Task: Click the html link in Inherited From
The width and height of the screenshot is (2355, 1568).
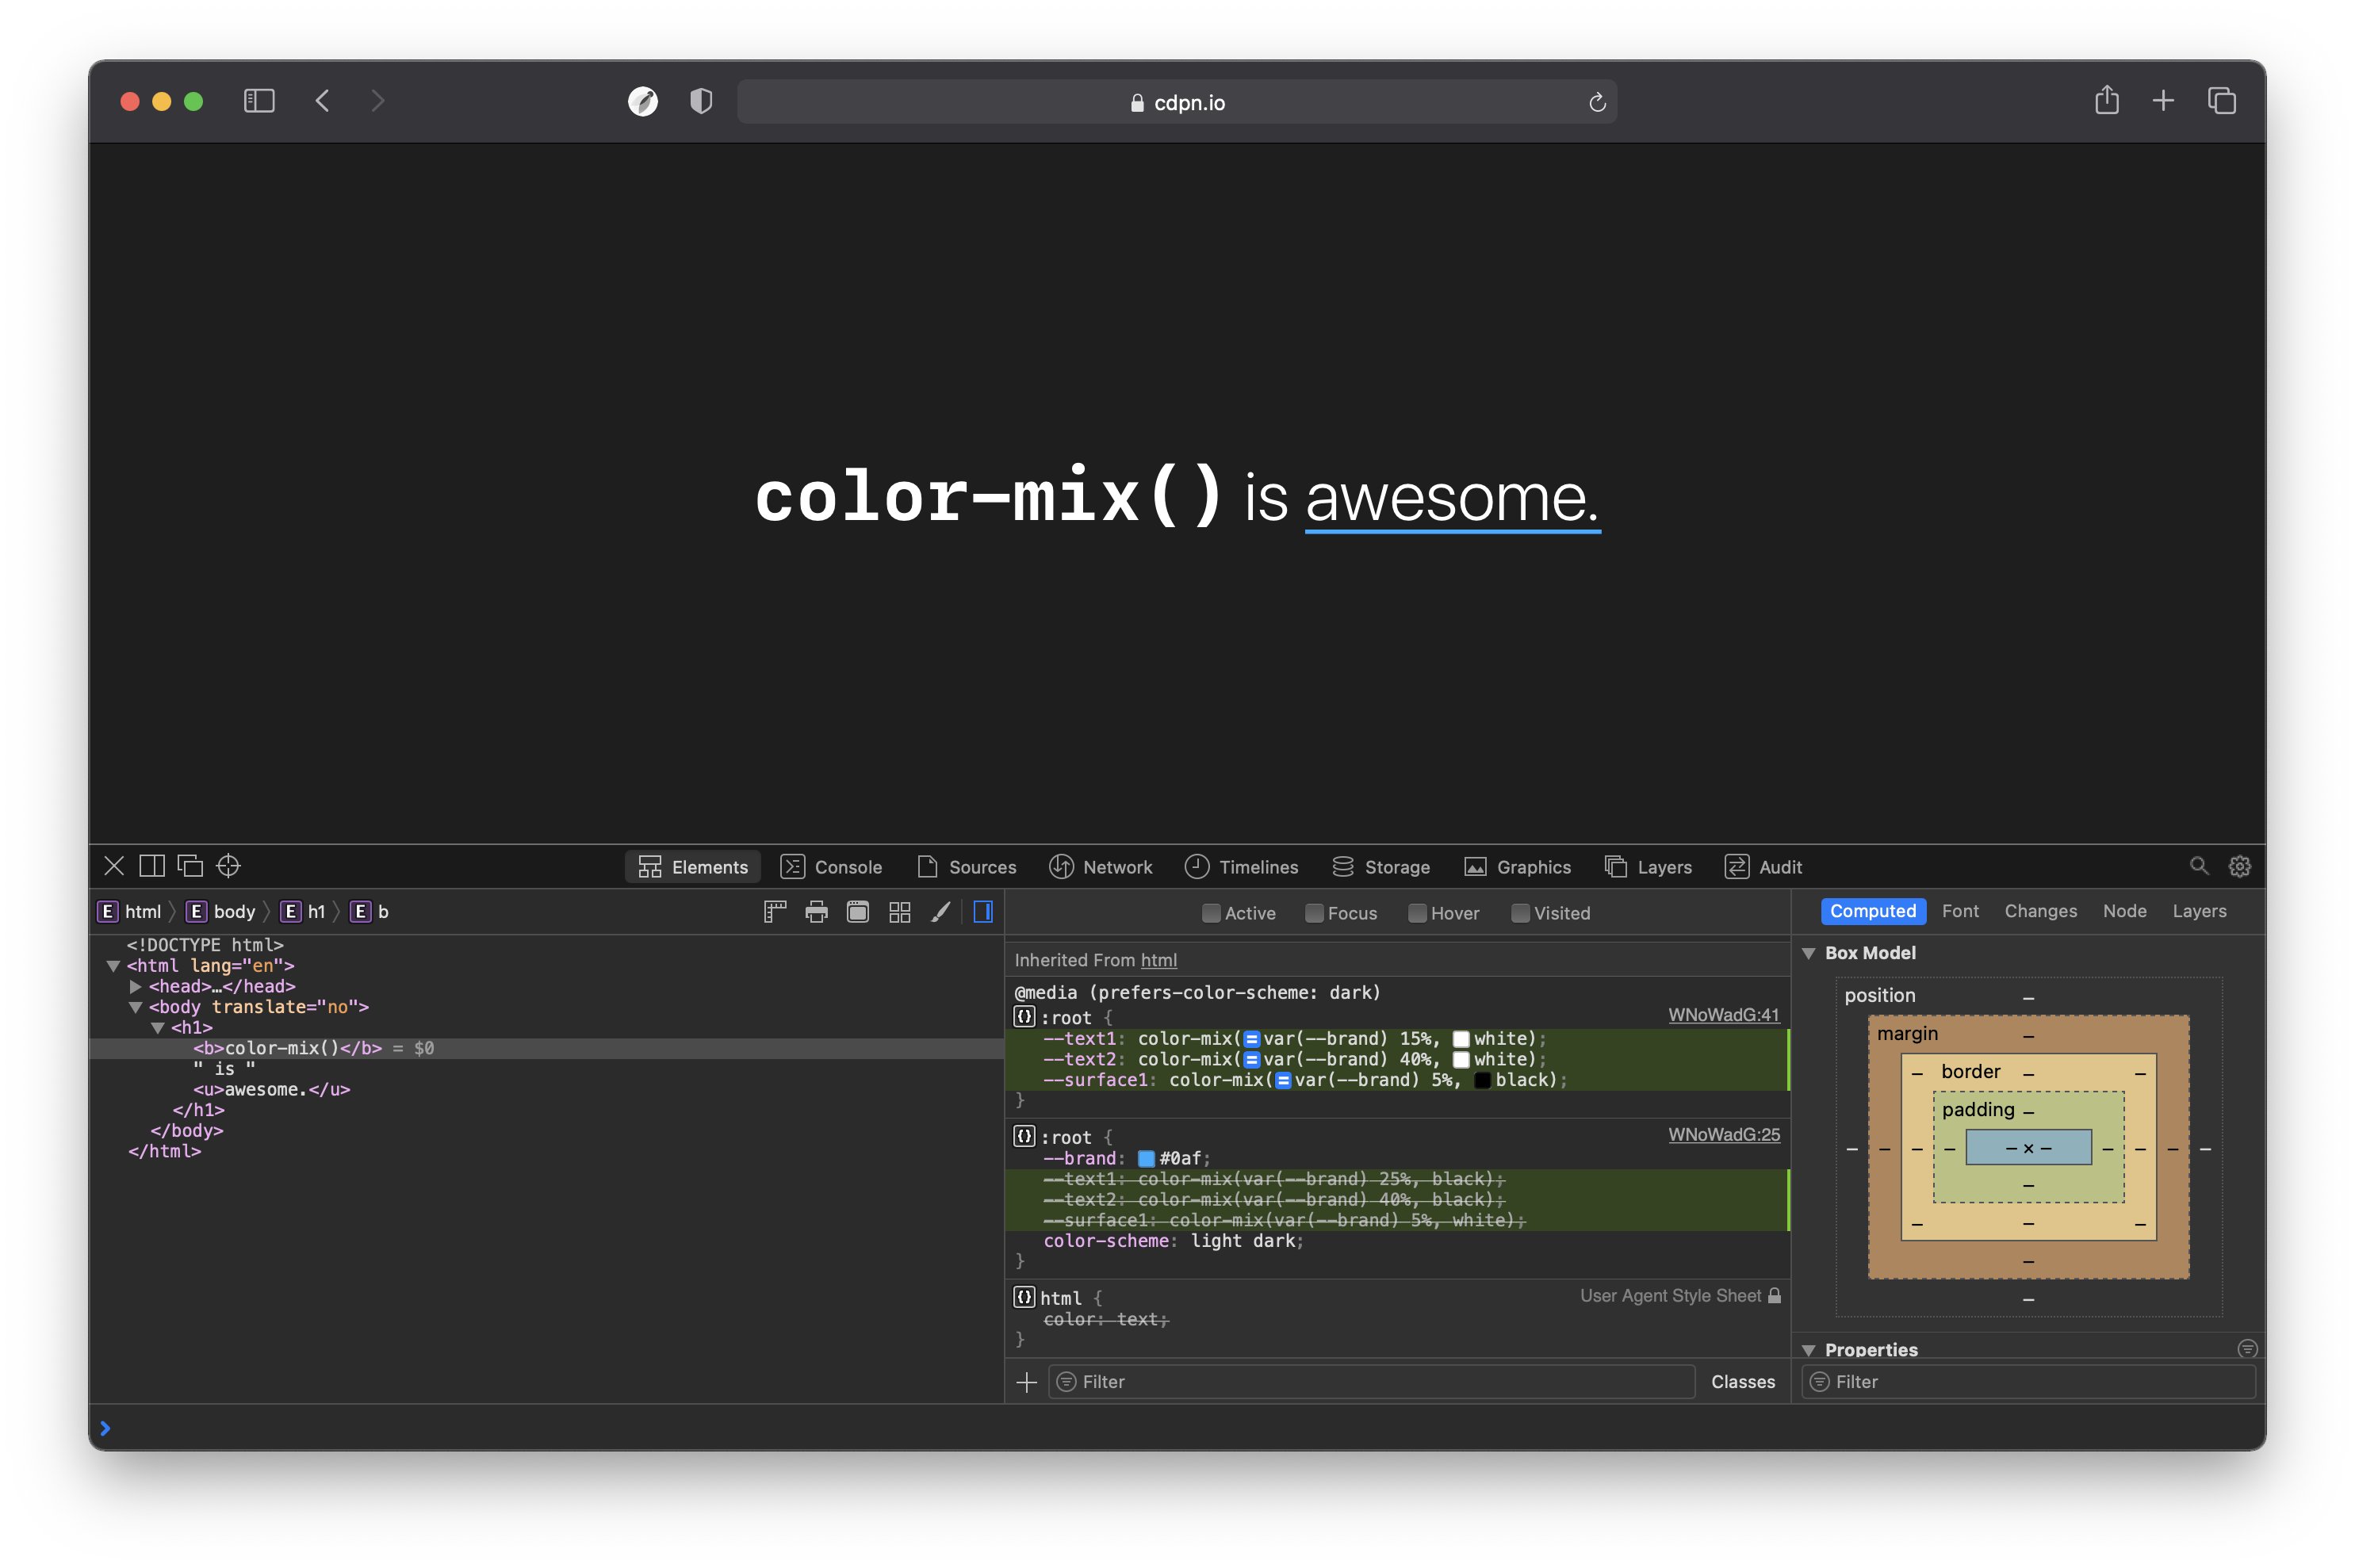Action: (x=1158, y=960)
